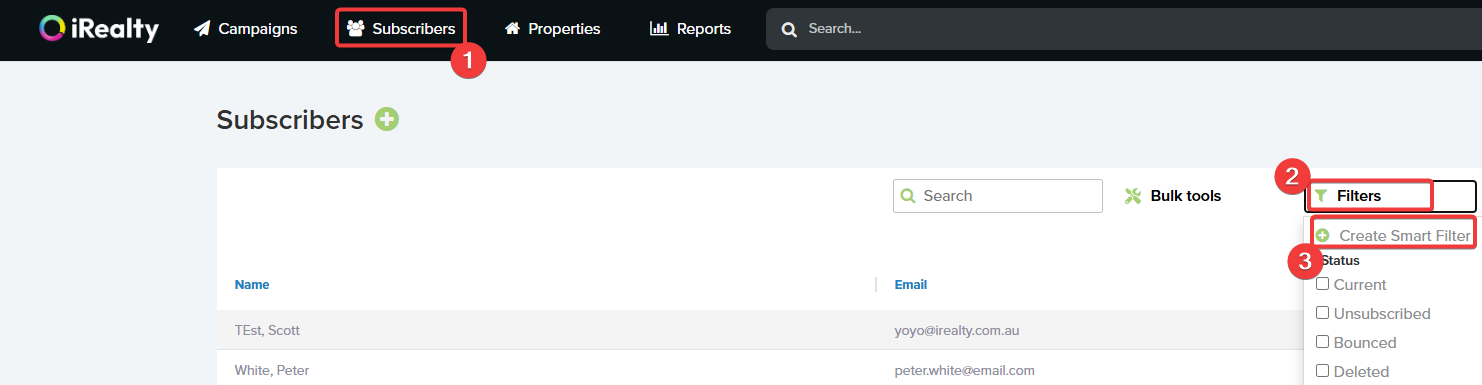Click email yoyo@irealty.com.au
Image resolution: width=1482 pixels, height=385 pixels.
coord(957,330)
